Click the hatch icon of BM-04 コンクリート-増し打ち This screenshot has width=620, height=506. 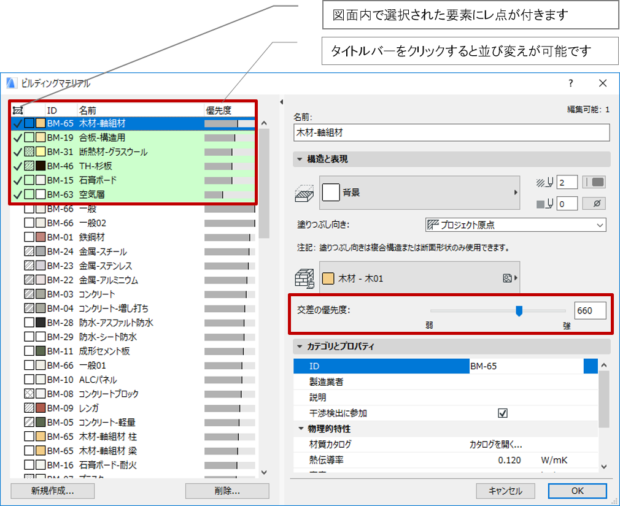pos(29,308)
